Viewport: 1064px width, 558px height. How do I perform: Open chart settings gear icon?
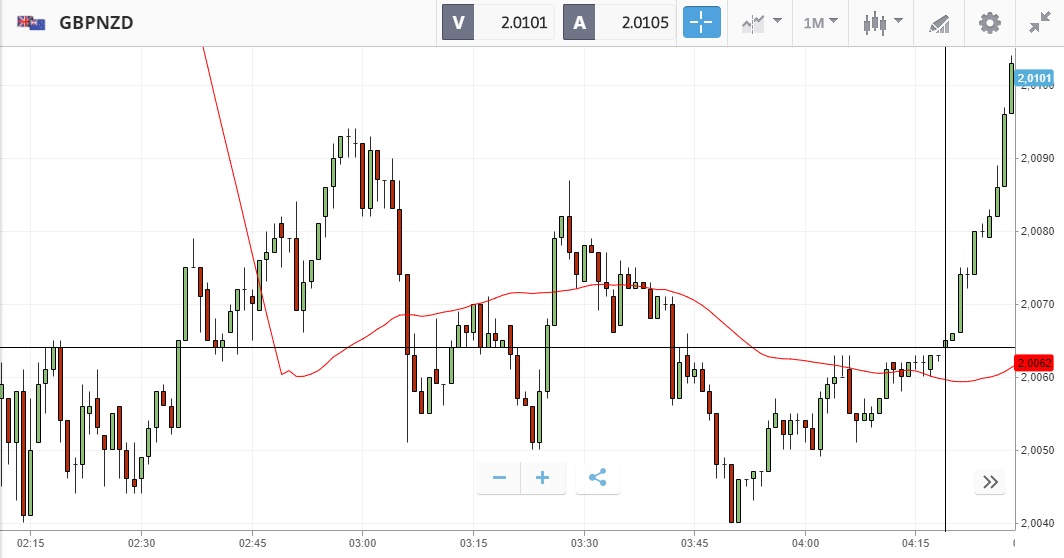coord(989,22)
